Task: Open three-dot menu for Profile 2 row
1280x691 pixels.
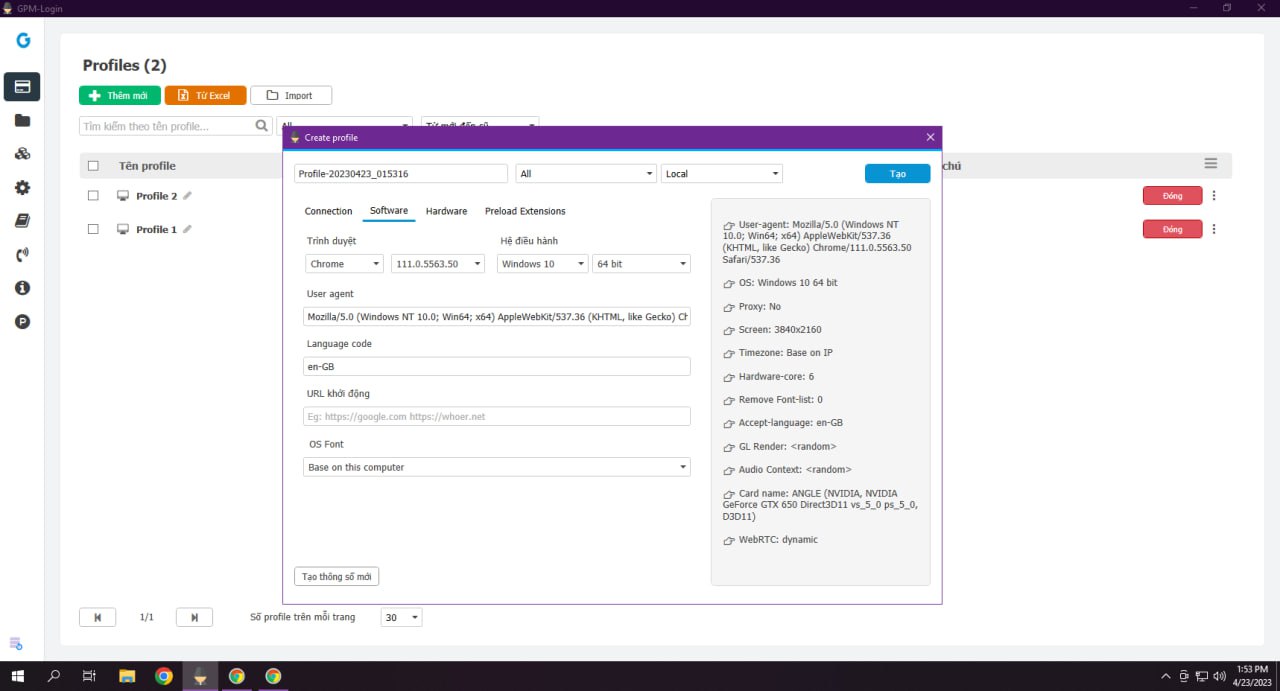Action: 1214,196
